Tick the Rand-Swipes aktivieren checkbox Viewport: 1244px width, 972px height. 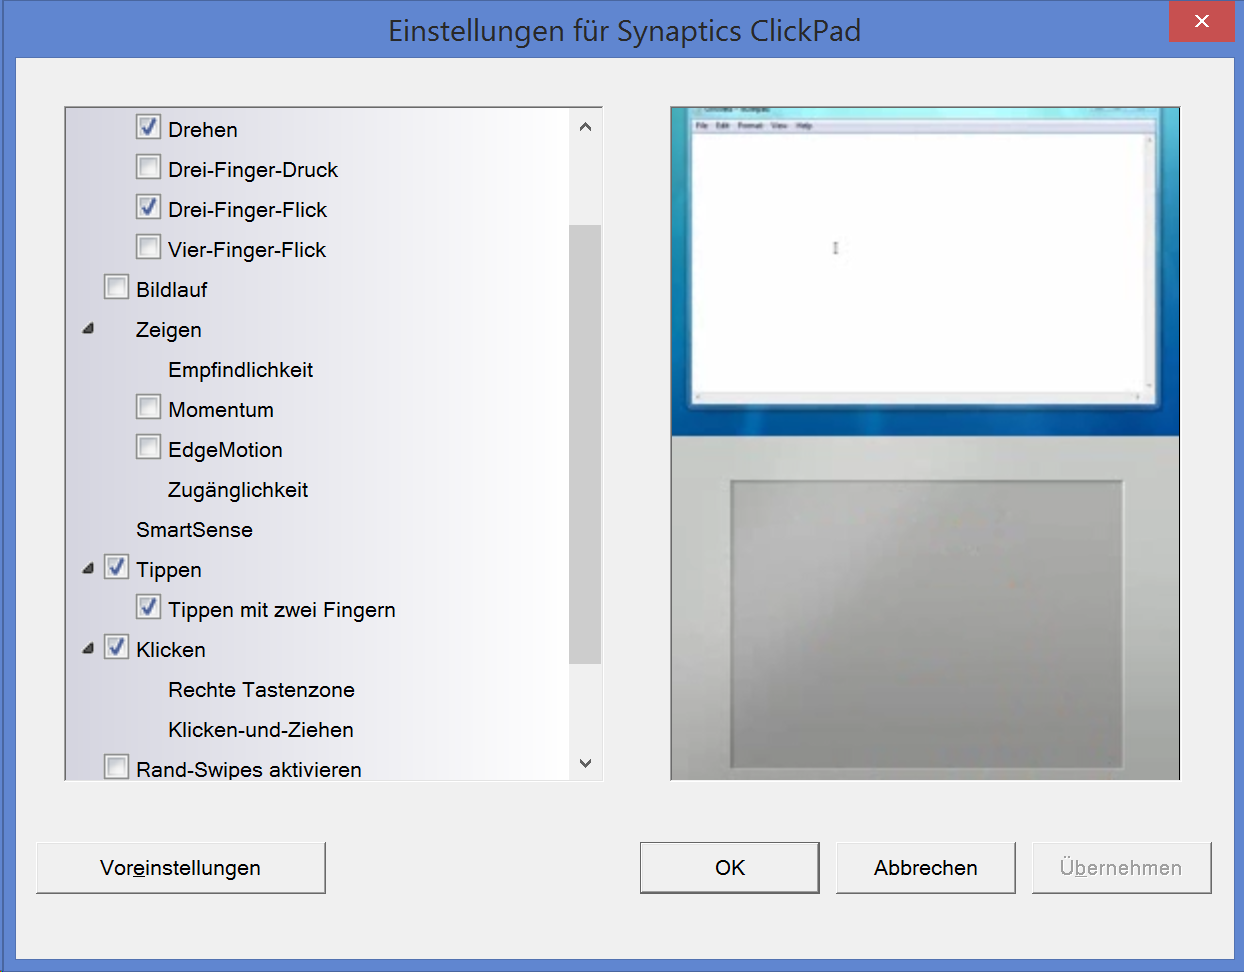pos(116,767)
